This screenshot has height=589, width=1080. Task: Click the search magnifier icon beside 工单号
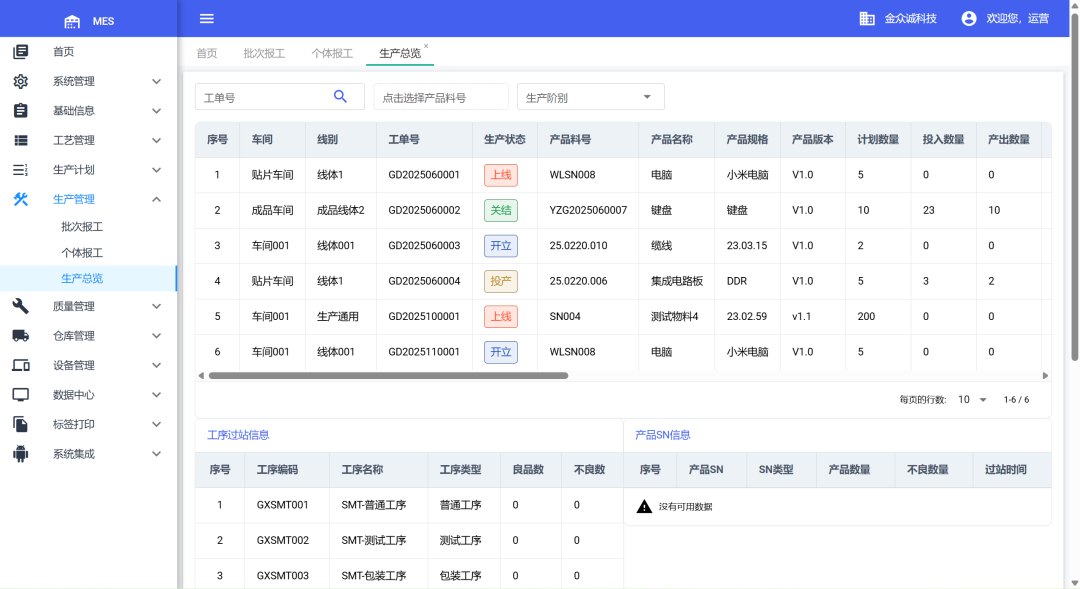click(x=340, y=96)
